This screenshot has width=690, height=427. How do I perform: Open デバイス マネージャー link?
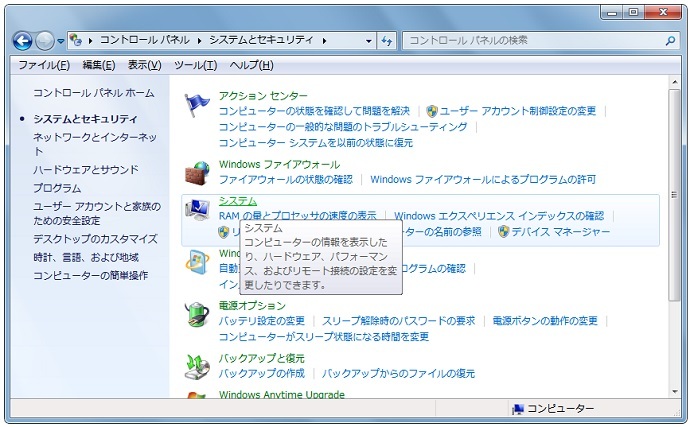point(561,232)
